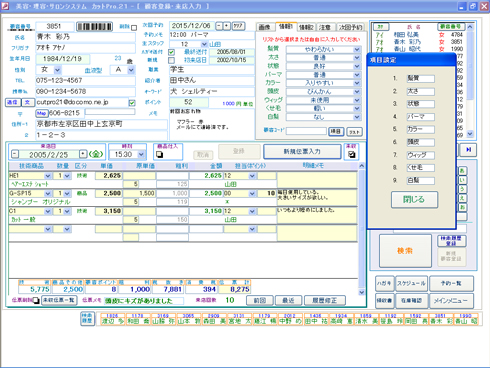Click the う kana filter button
490x368 pixels.
462,189
